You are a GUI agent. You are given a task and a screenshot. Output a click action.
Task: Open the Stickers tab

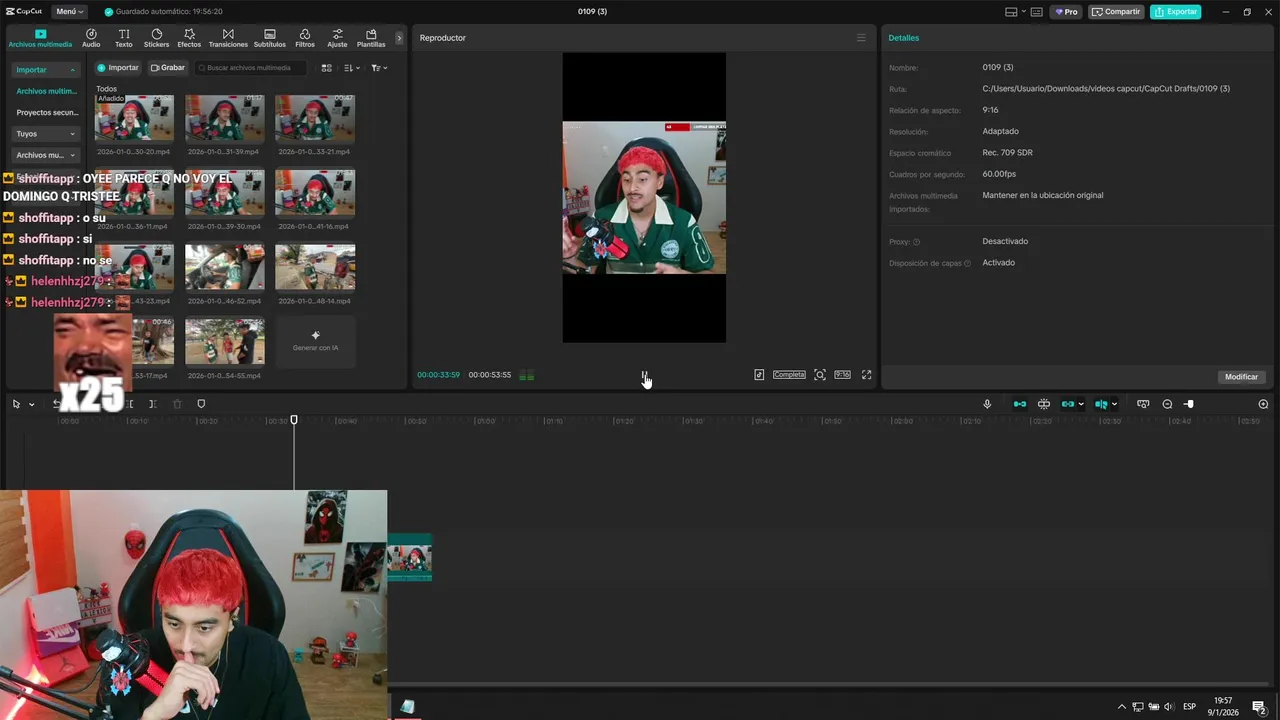point(156,38)
